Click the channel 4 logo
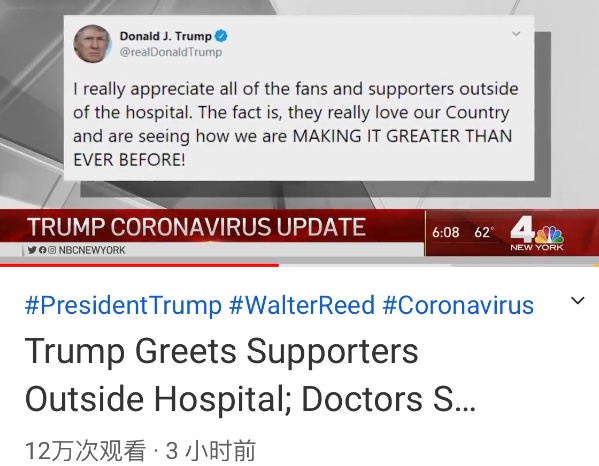599x466 pixels. coord(523,230)
